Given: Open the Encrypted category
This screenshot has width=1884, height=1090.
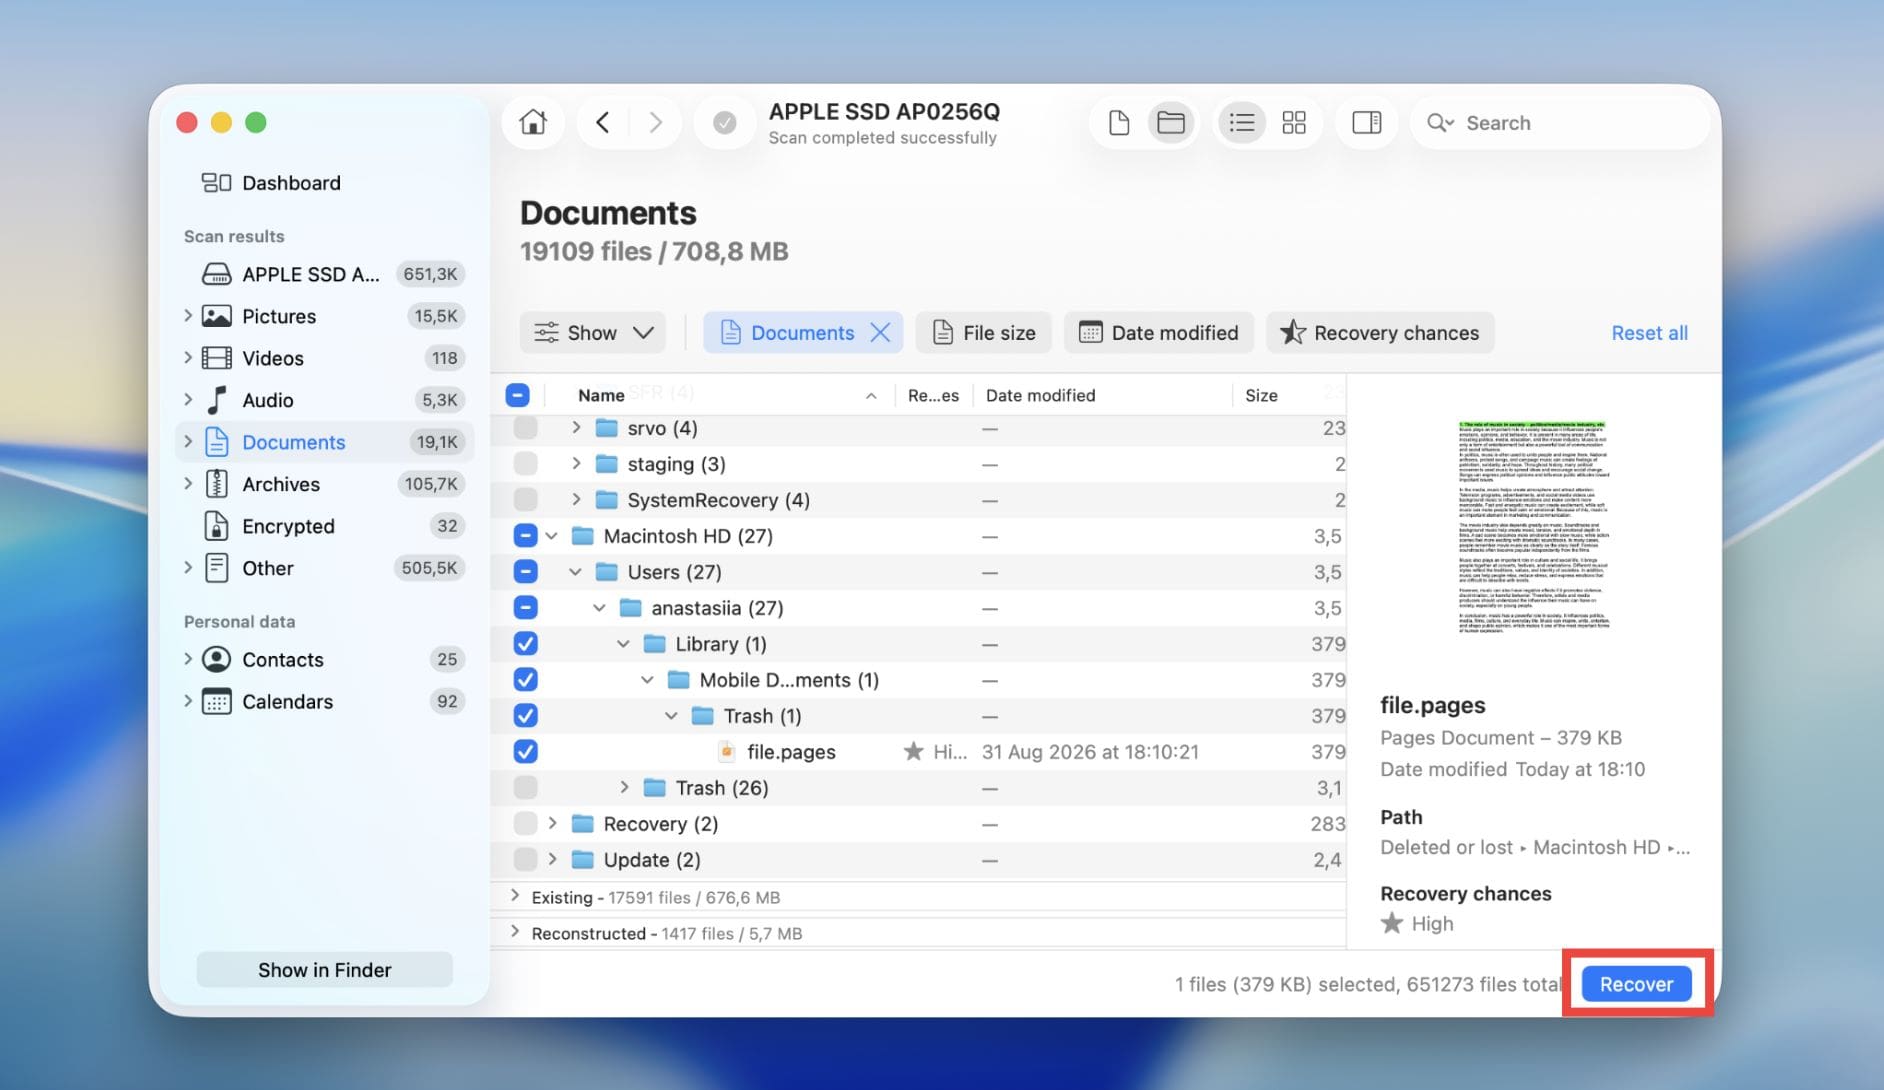Looking at the screenshot, I should 325,526.
